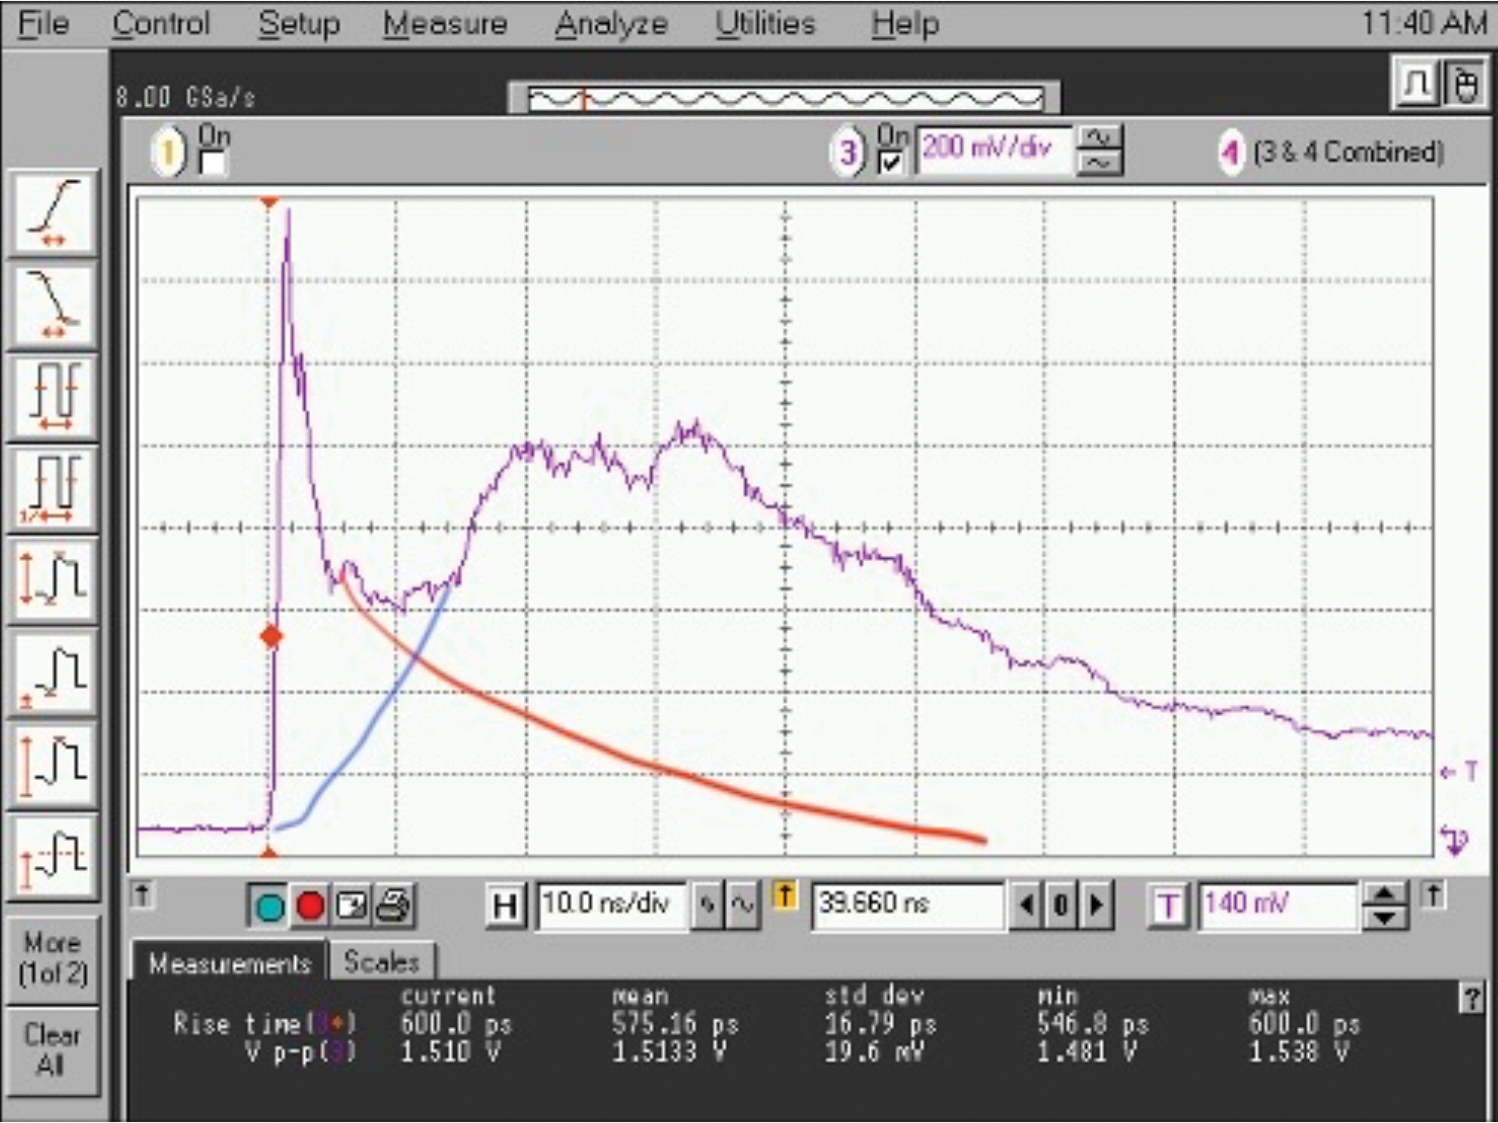
Task: Click the red Stop acquisition button
Action: pyautogui.click(x=310, y=906)
